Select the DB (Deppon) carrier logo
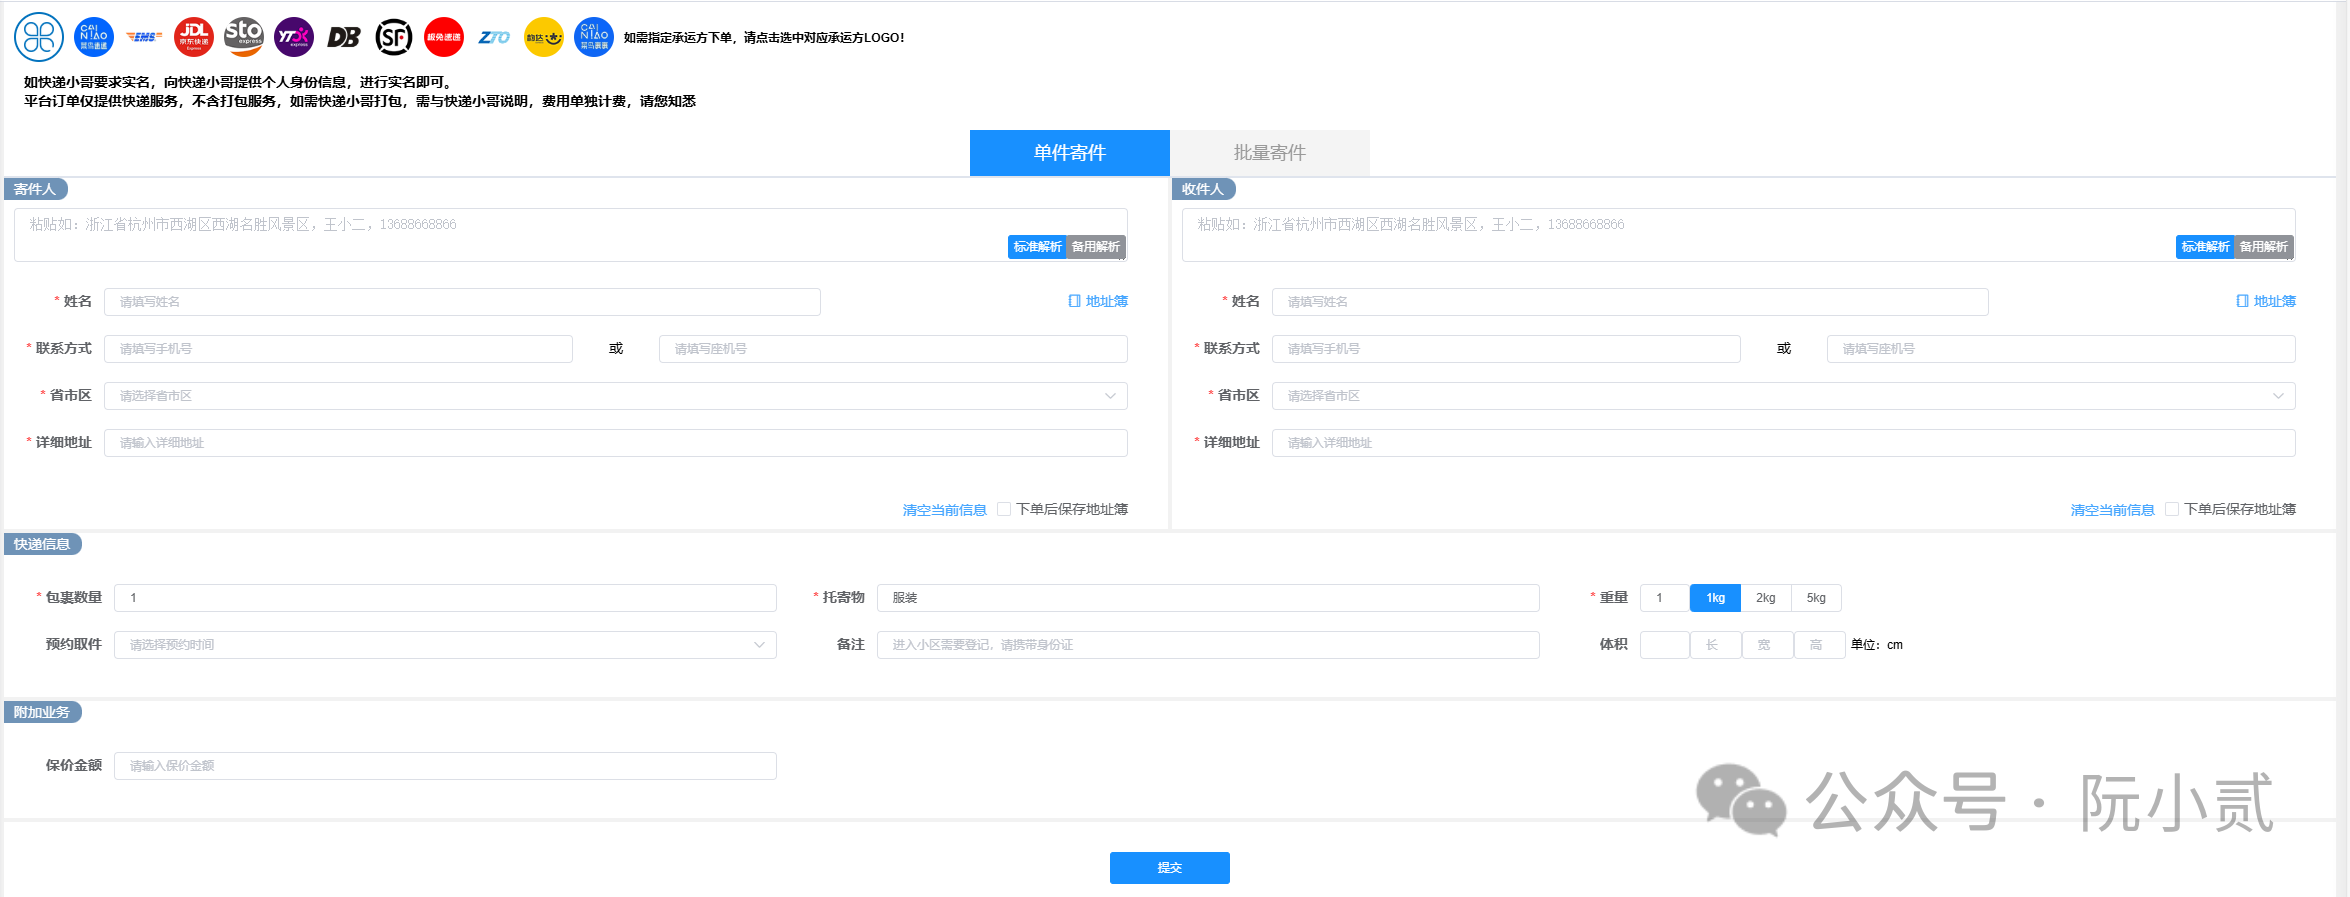The width and height of the screenshot is (2350, 897). (344, 37)
